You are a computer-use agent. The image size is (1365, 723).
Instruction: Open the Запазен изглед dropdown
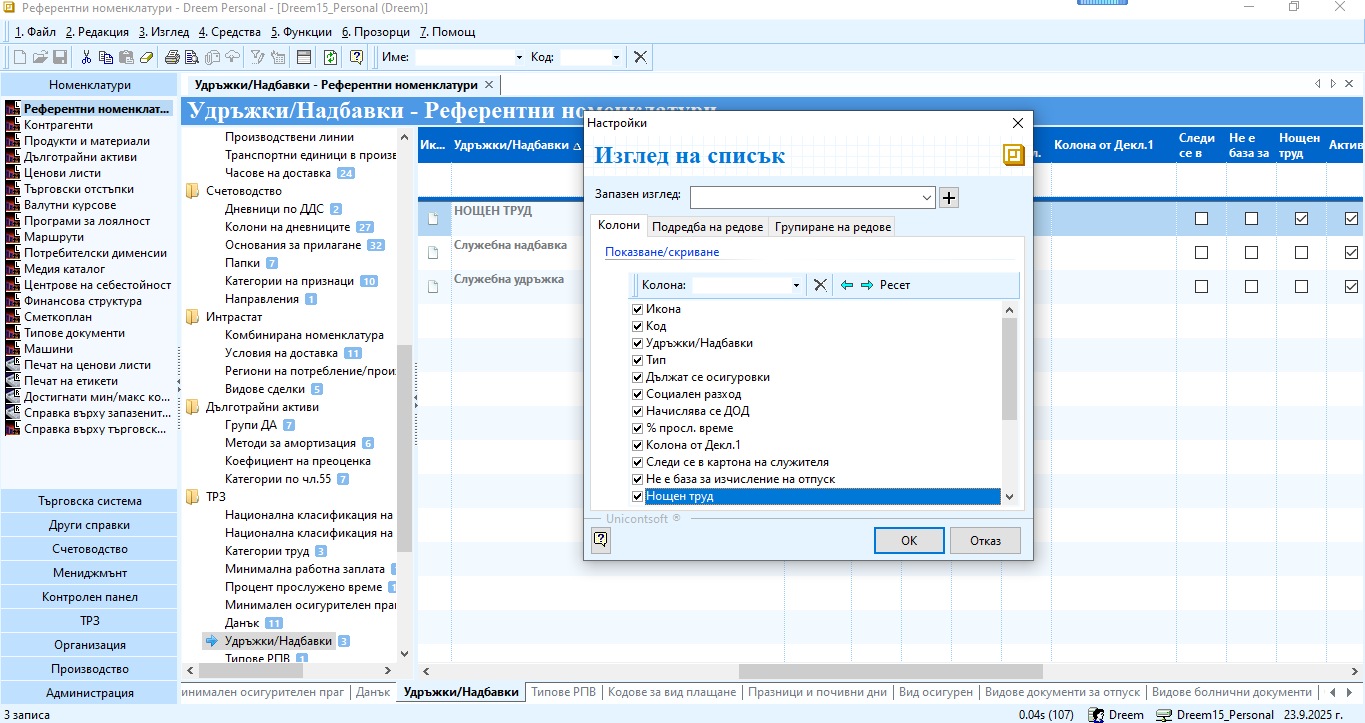click(926, 197)
